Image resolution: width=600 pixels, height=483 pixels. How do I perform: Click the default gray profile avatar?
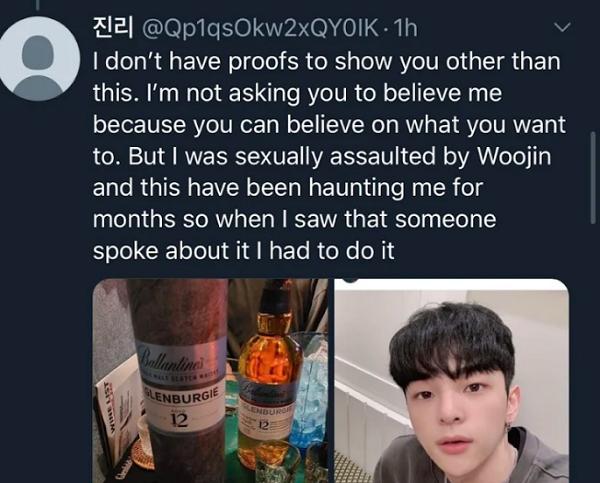pos(38,58)
